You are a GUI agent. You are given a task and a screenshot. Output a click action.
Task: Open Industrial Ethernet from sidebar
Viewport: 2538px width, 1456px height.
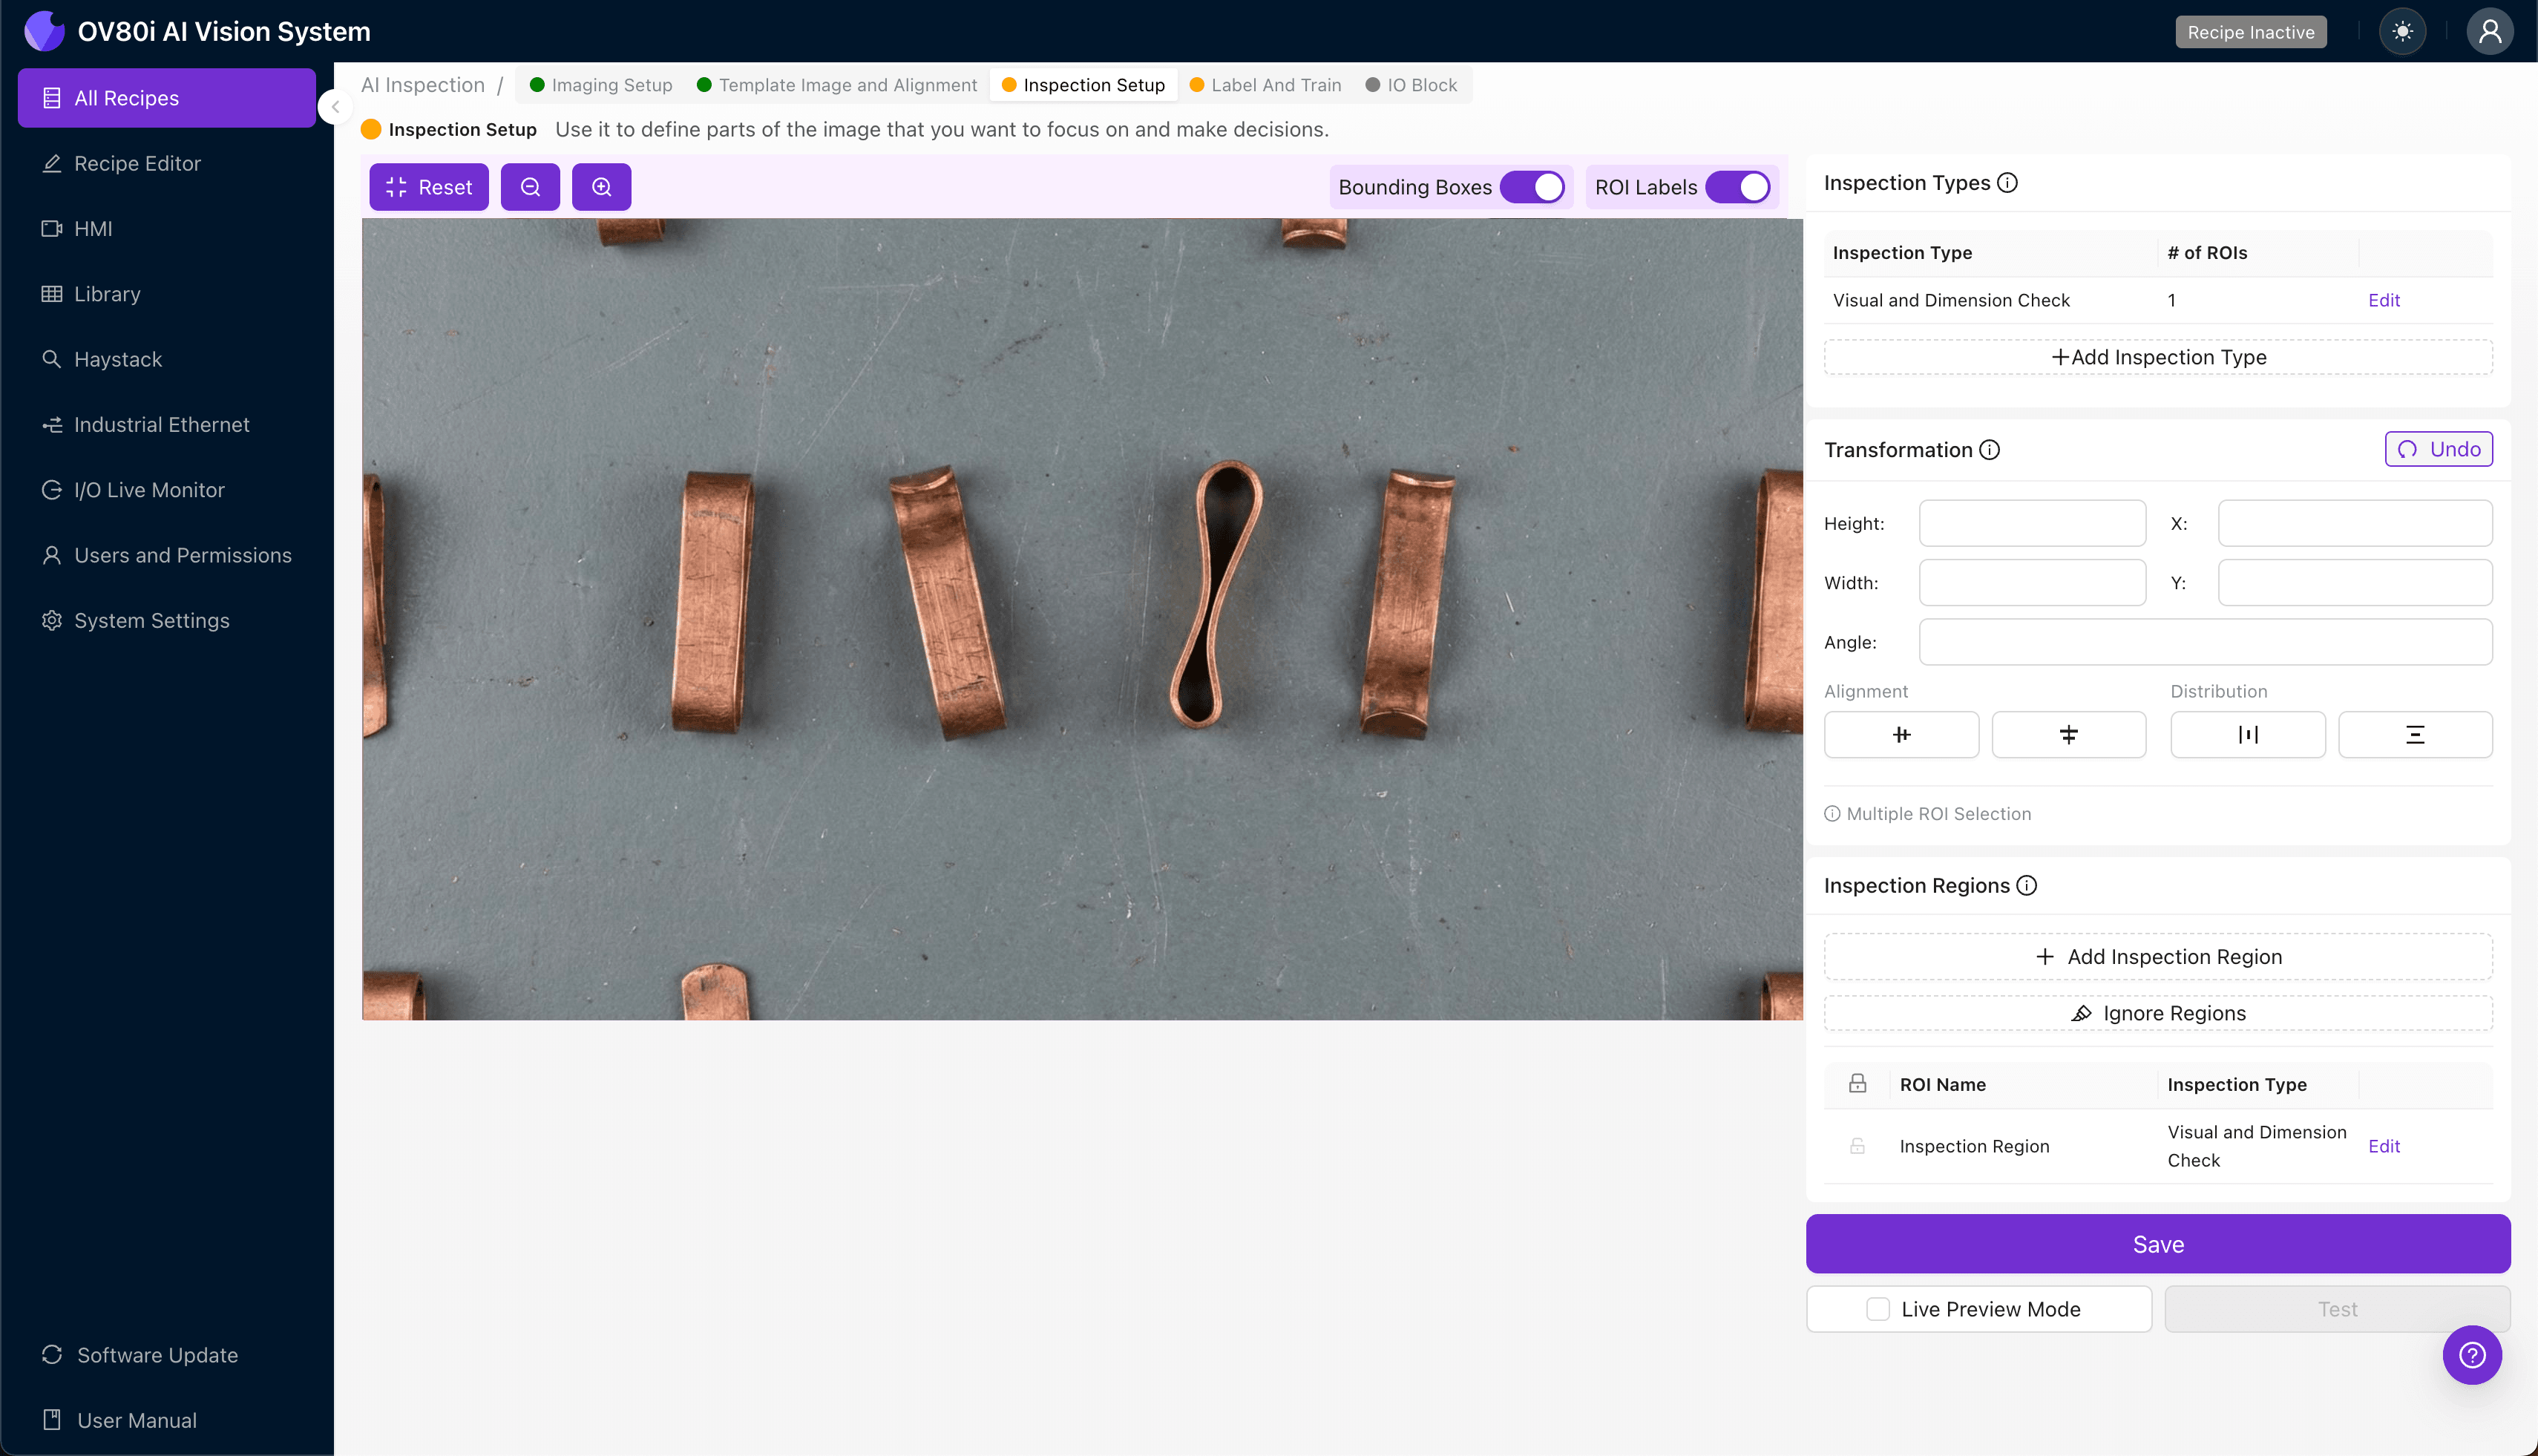[x=161, y=425]
